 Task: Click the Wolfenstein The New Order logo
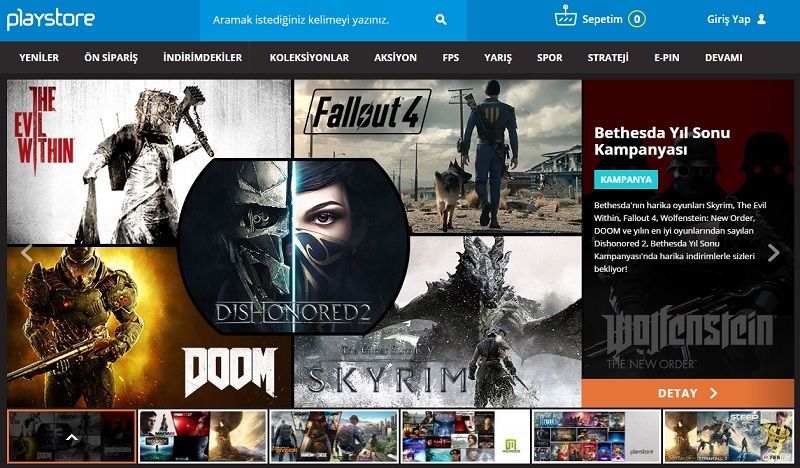pyautogui.click(x=688, y=339)
